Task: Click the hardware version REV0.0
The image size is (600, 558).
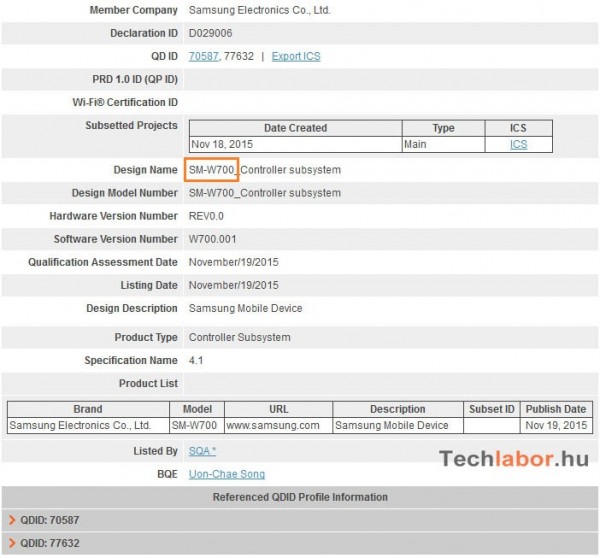Action: pyautogui.click(x=206, y=216)
